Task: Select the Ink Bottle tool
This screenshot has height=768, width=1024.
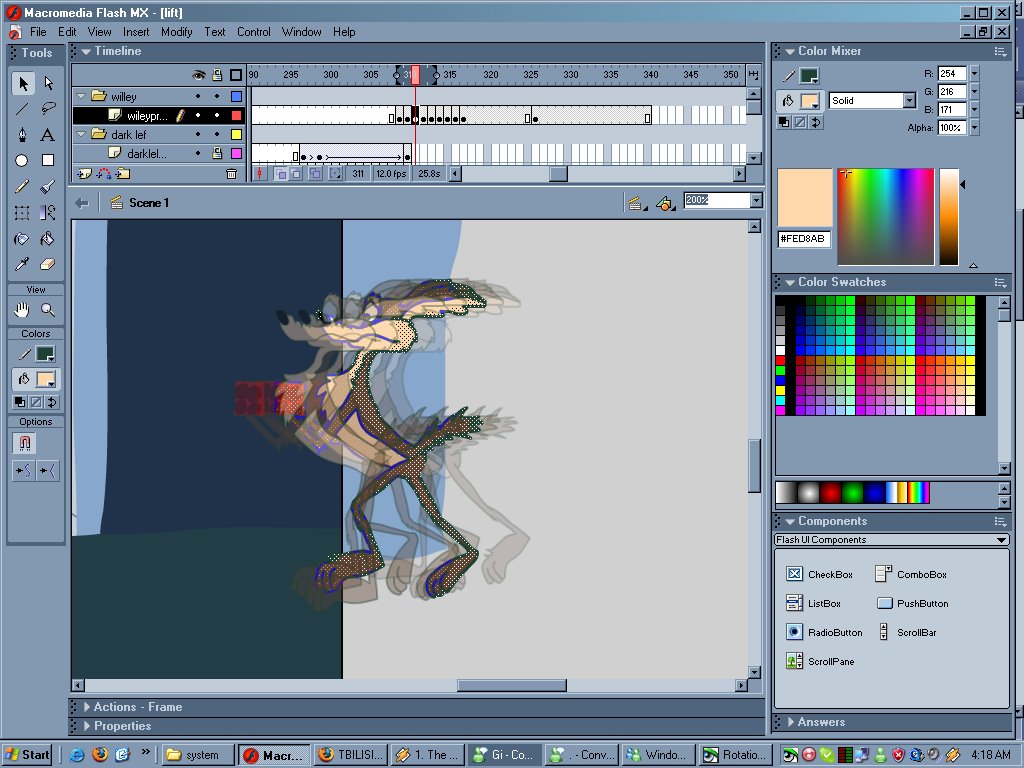Action: click(x=22, y=238)
